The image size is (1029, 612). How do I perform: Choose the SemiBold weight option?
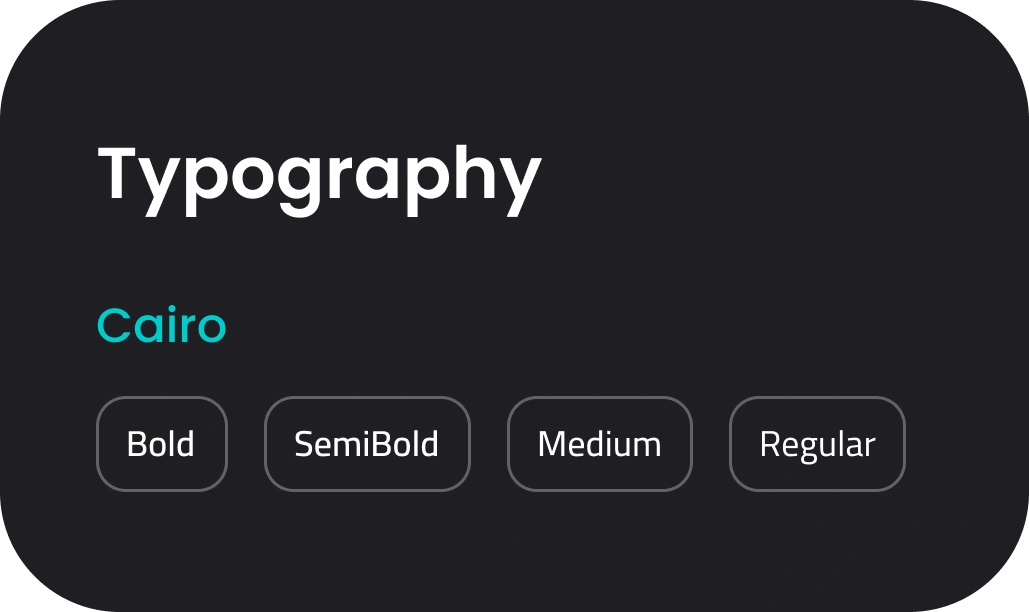[367, 444]
